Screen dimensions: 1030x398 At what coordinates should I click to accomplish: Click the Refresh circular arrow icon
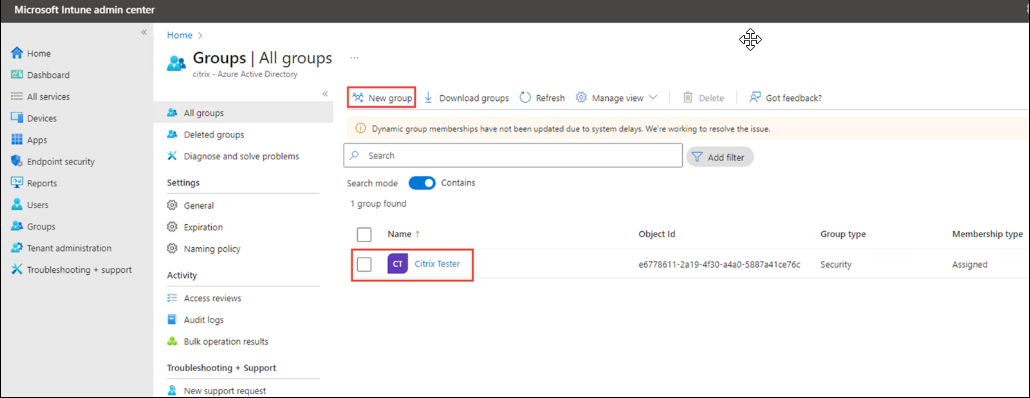[x=526, y=98]
